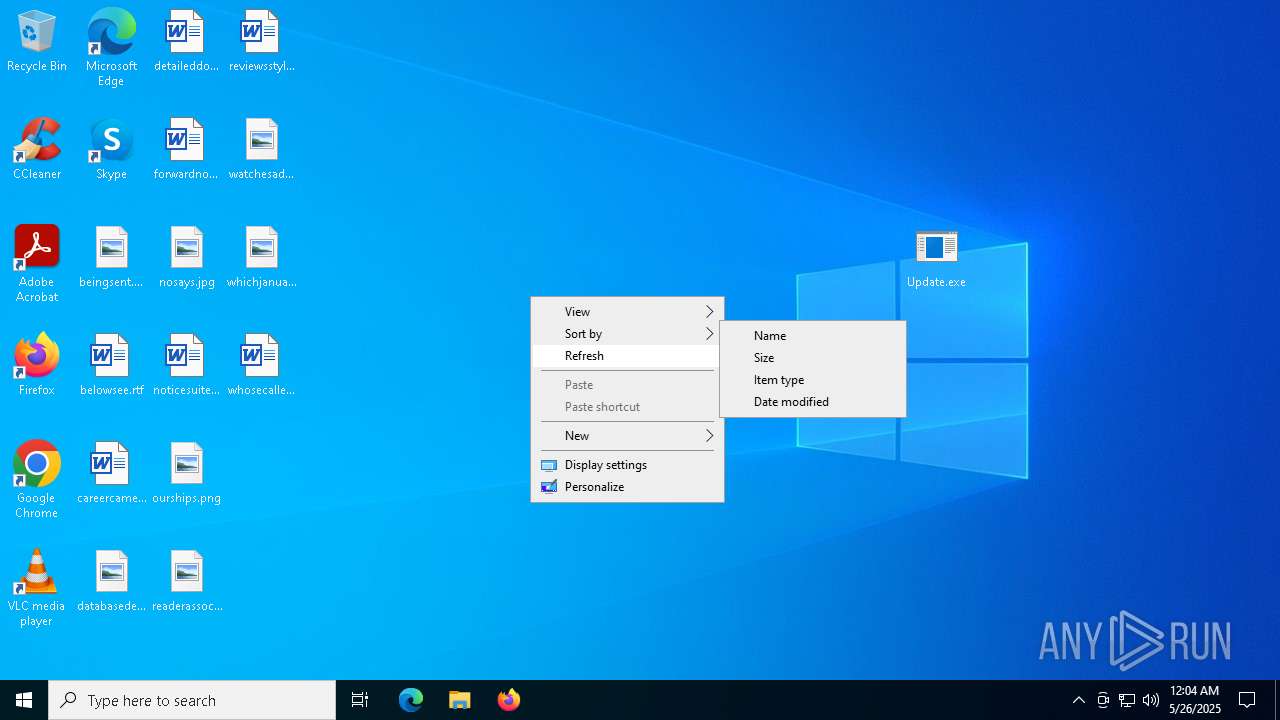Open Microsoft Edge from the taskbar
The width and height of the screenshot is (1280, 720).
[x=411, y=700]
